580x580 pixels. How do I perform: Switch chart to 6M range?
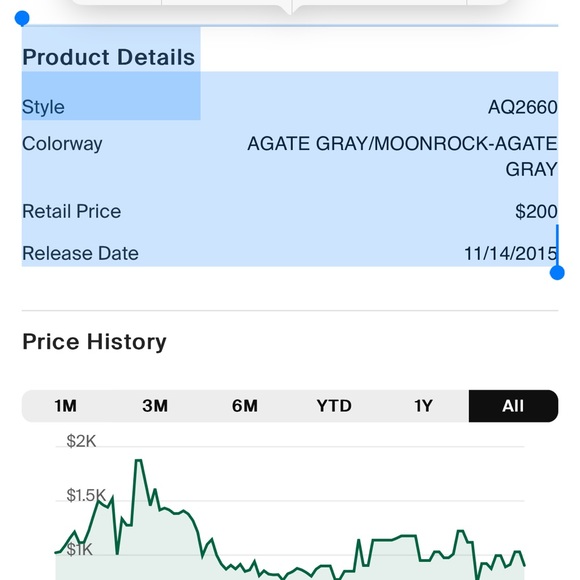click(245, 406)
